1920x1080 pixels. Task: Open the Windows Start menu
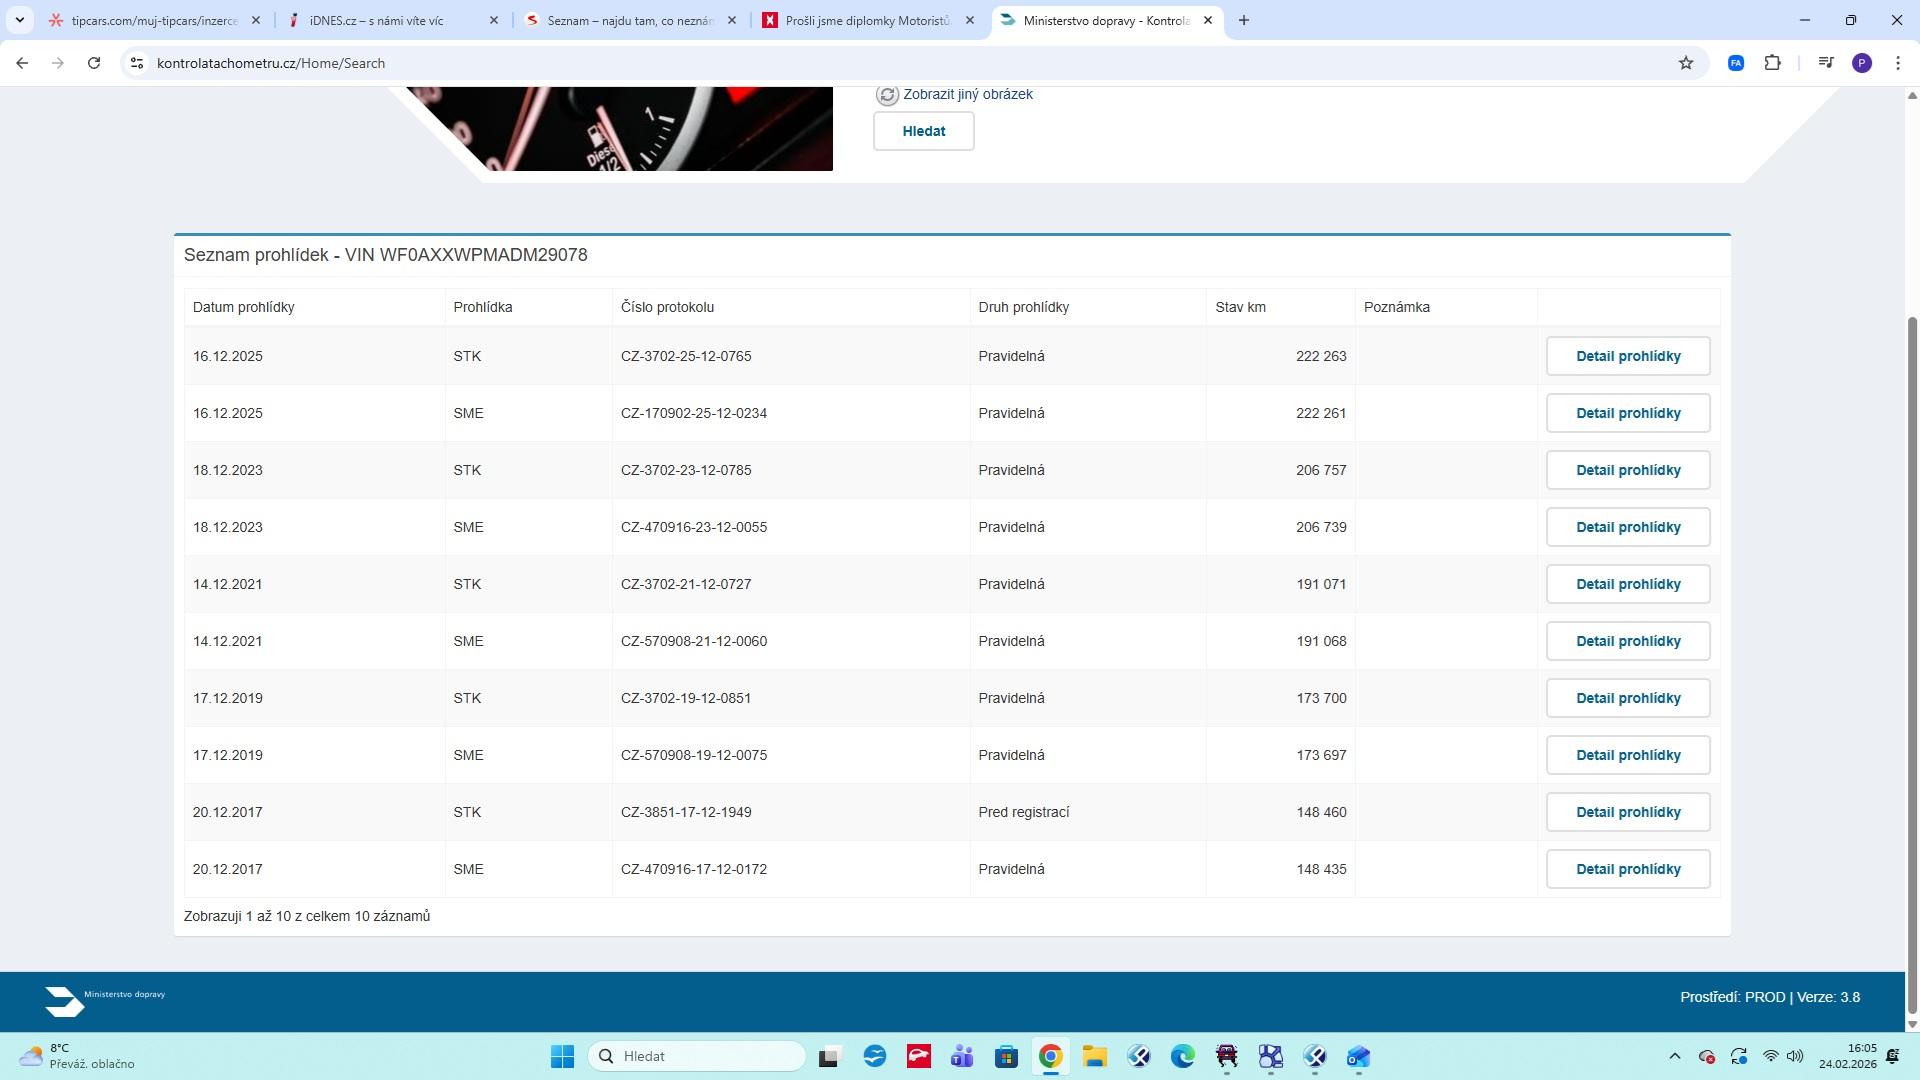coord(562,1056)
